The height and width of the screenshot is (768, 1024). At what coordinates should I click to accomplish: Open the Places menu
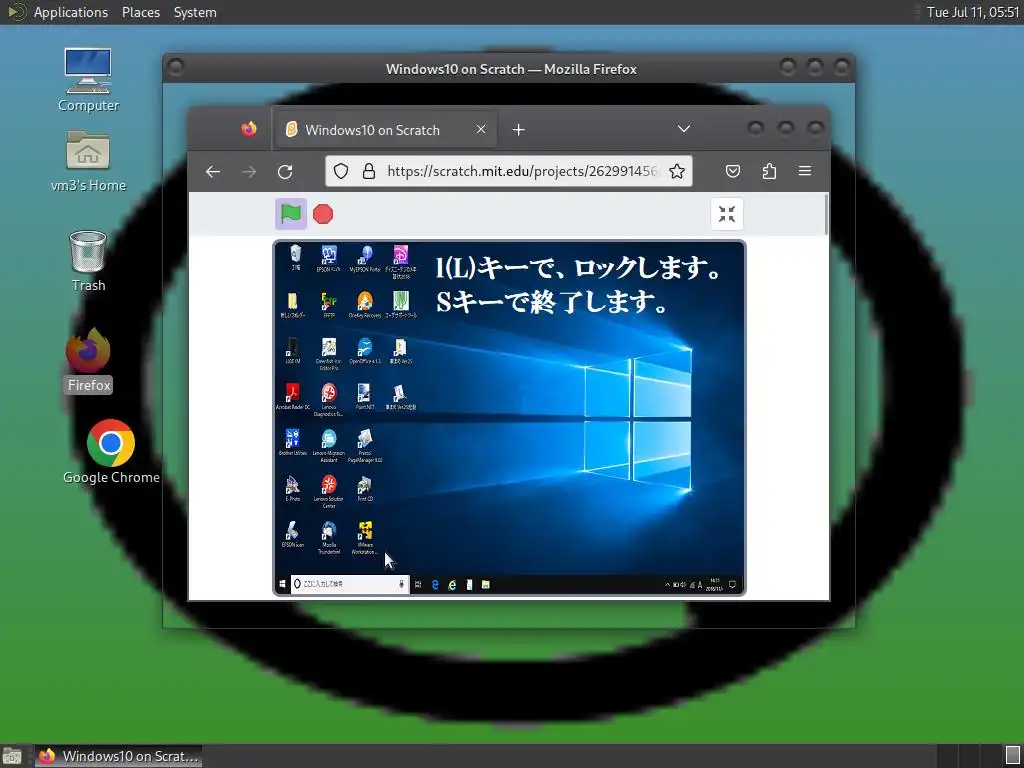click(x=141, y=12)
